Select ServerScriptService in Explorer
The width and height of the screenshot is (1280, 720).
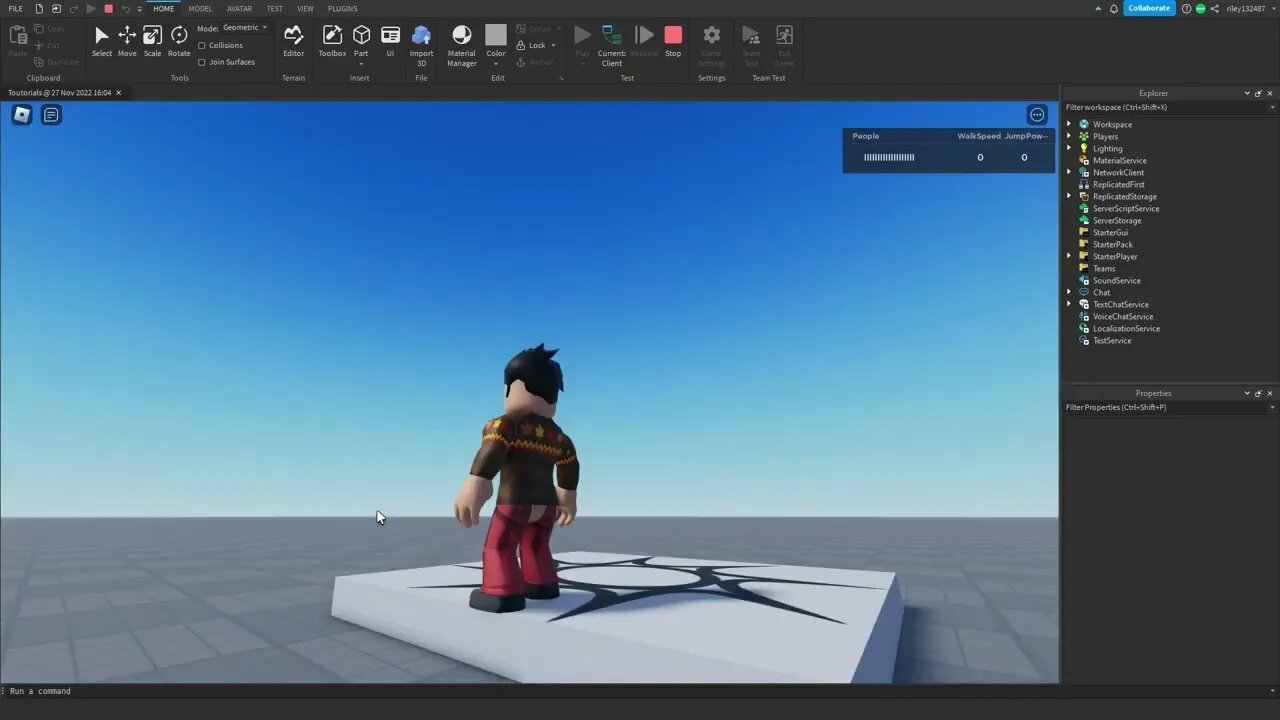(x=1126, y=208)
